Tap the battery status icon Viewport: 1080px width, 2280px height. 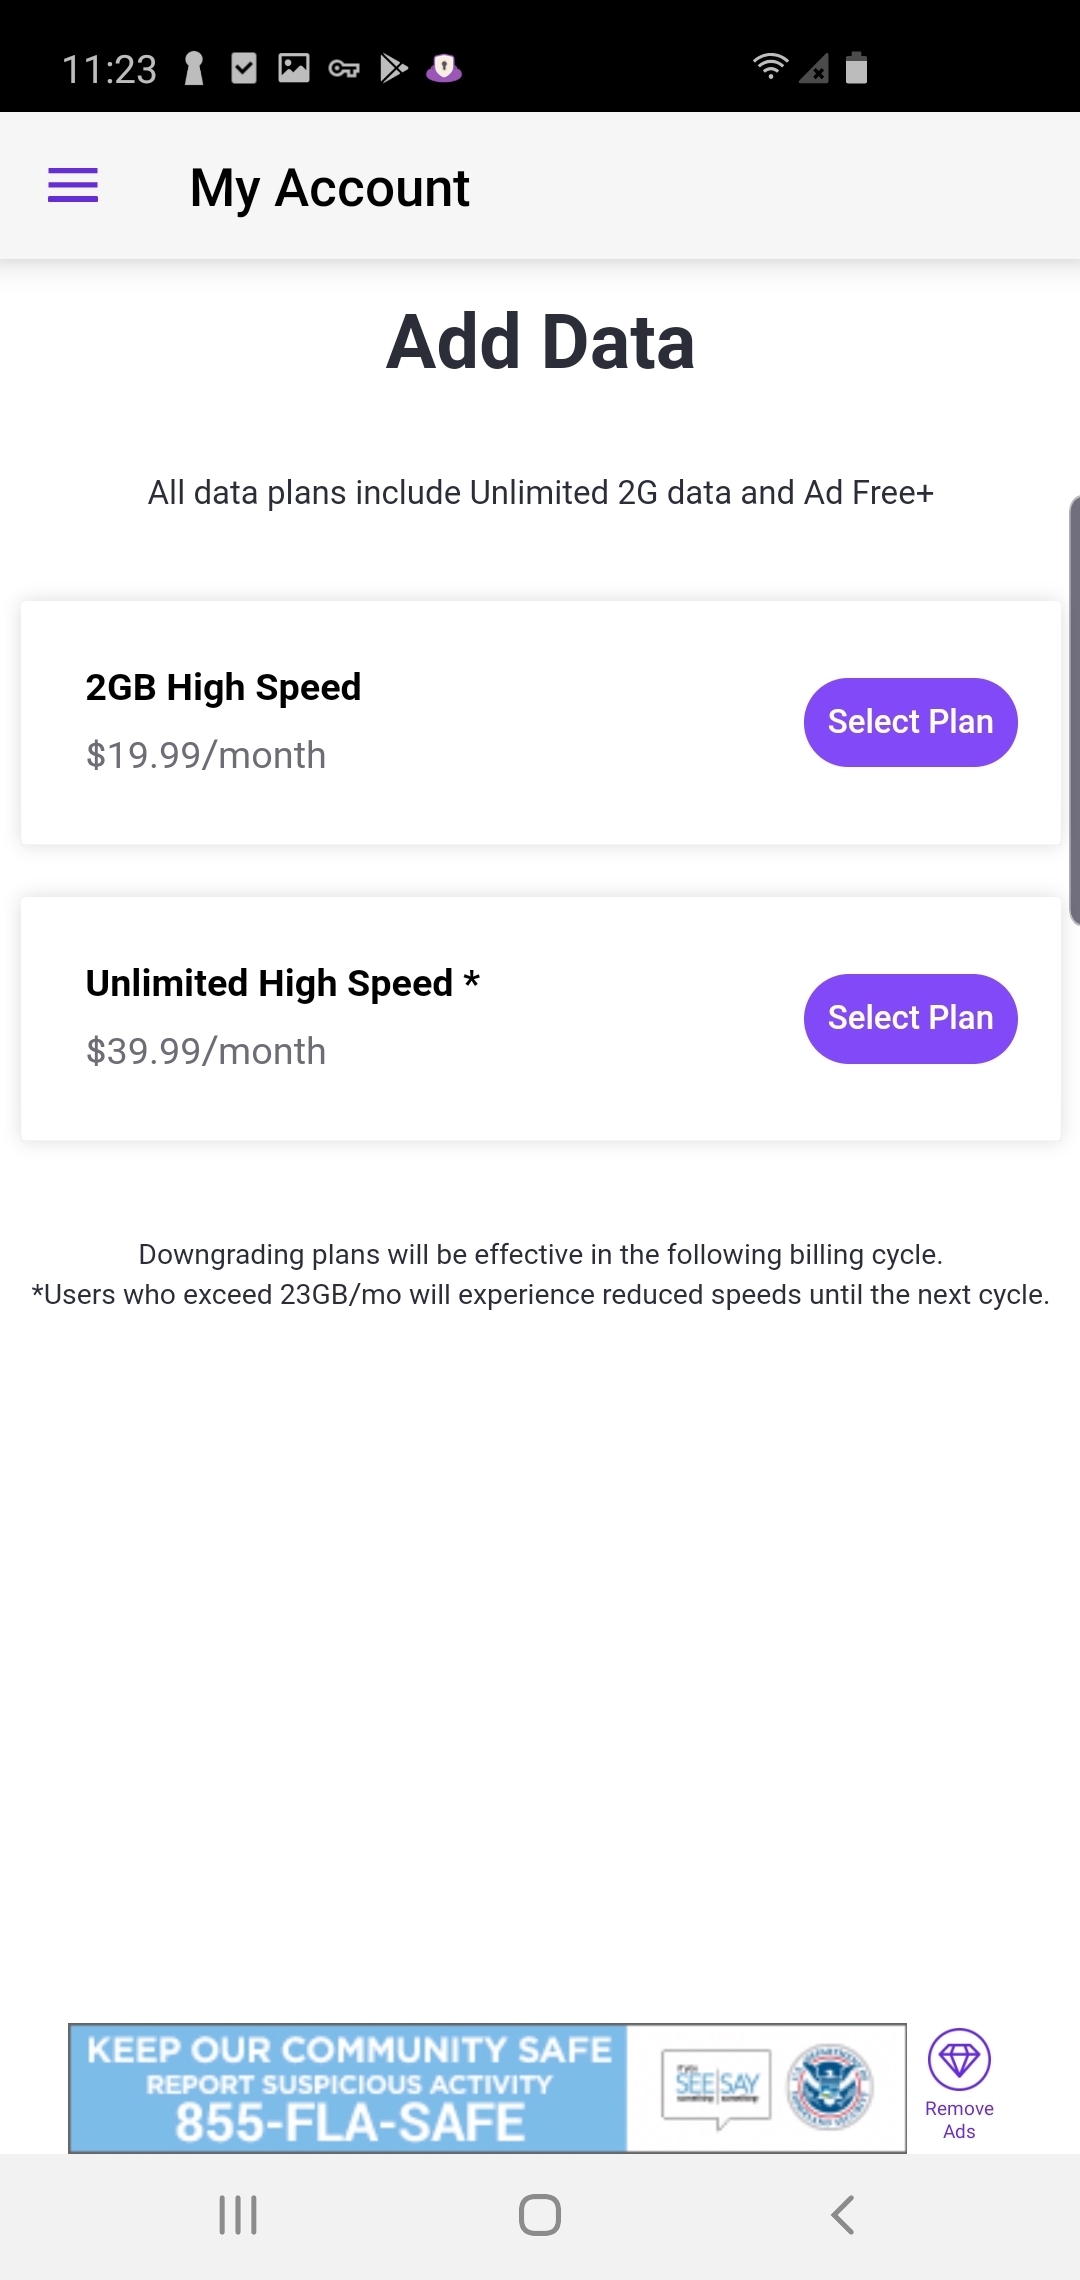(x=856, y=68)
